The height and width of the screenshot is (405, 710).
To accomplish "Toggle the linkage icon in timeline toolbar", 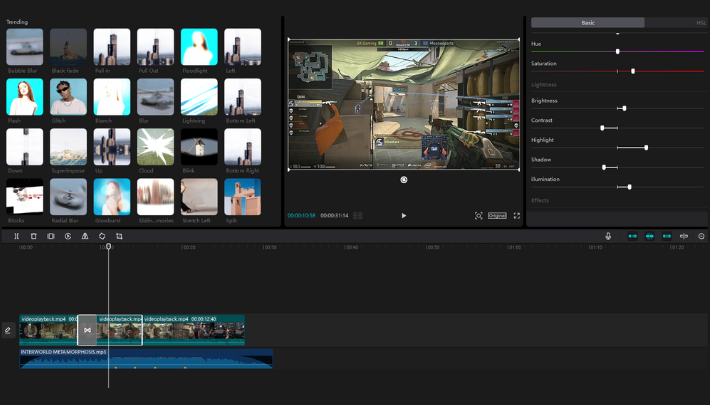I will coord(667,236).
